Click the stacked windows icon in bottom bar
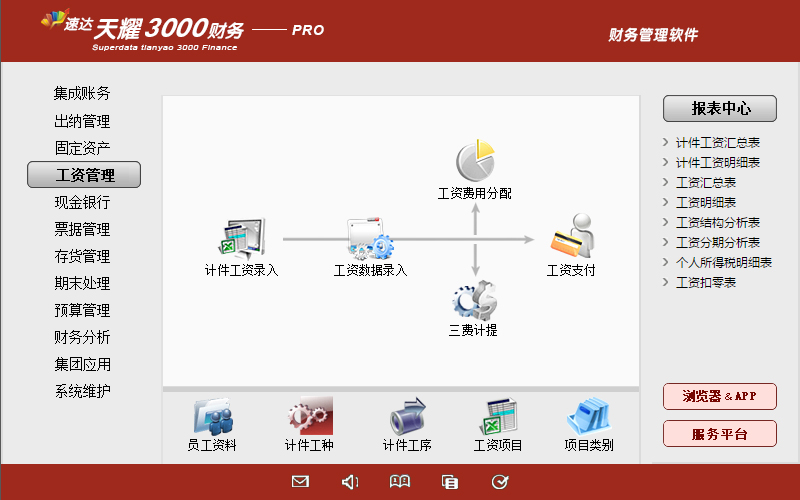 [x=449, y=482]
